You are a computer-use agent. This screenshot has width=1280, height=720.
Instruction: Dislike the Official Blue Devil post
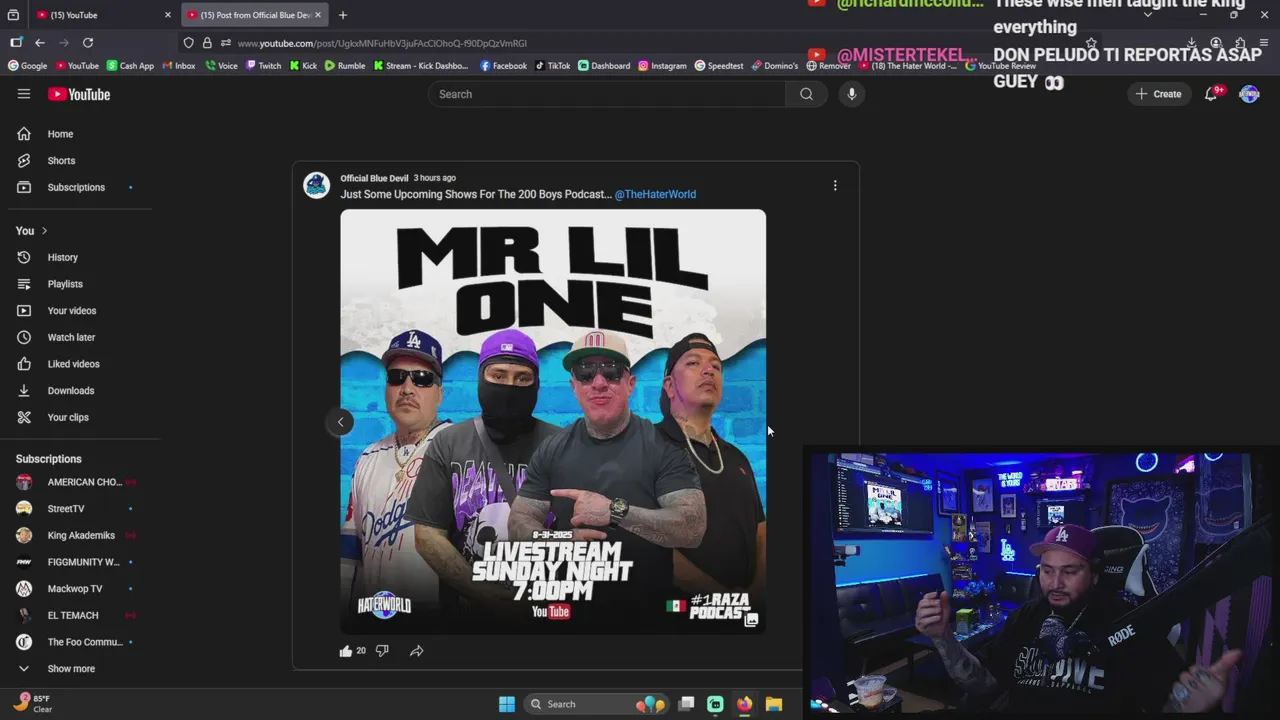[x=382, y=651]
